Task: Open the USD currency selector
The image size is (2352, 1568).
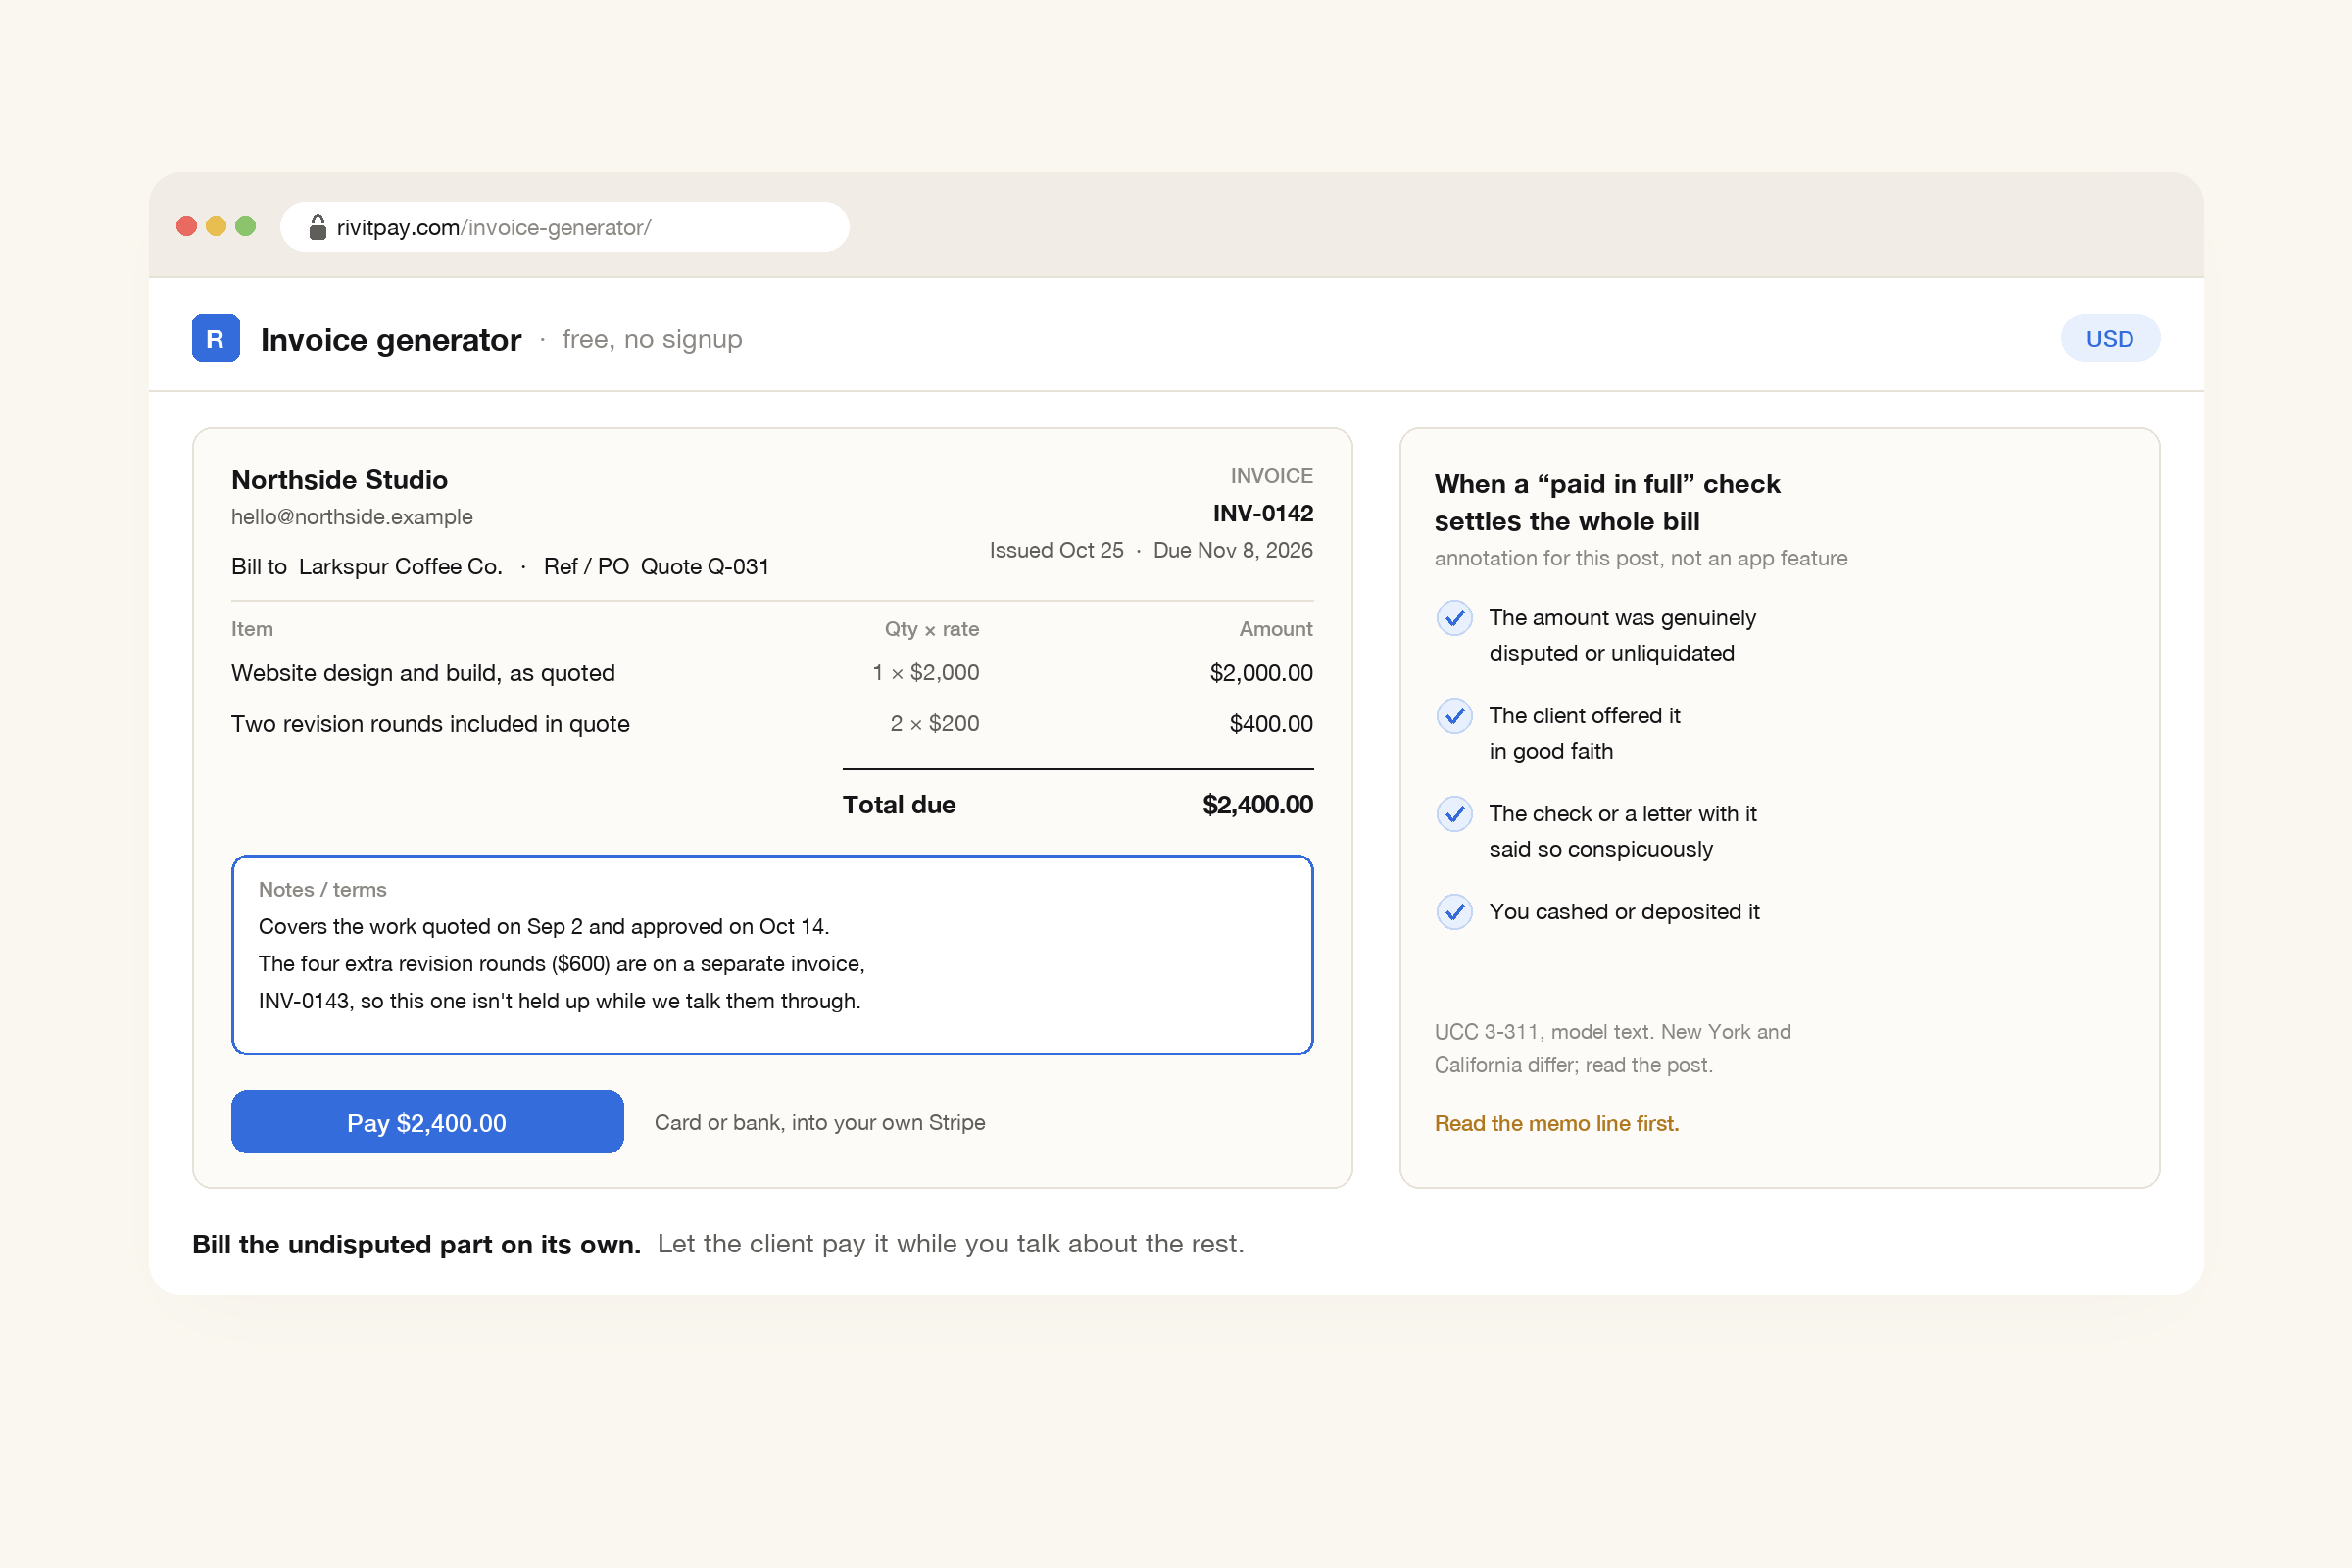Action: point(2110,339)
